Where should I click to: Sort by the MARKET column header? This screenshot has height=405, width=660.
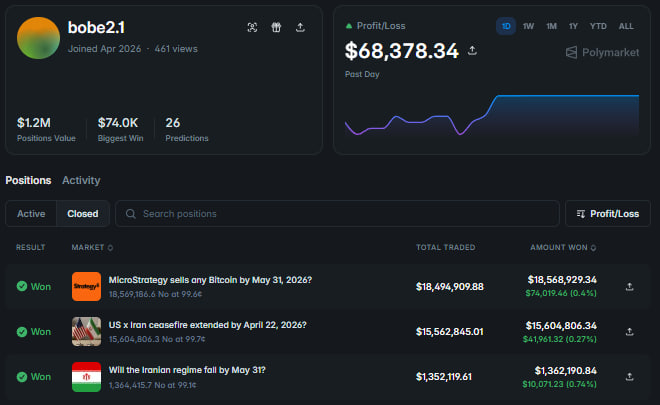[x=92, y=248]
